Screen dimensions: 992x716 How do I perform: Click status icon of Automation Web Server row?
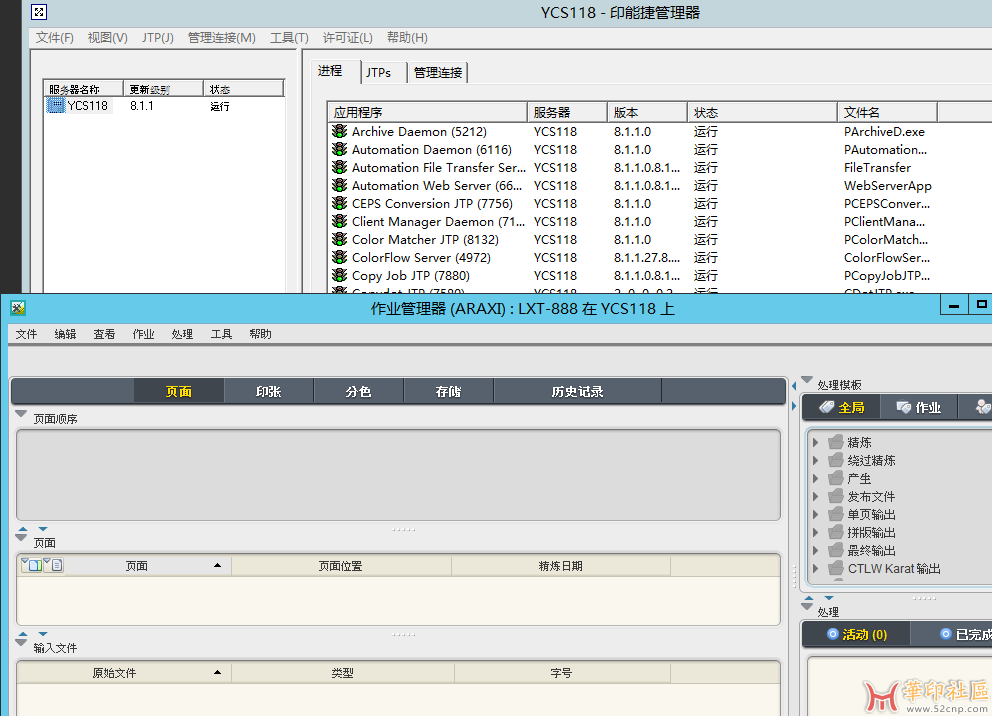click(x=340, y=185)
